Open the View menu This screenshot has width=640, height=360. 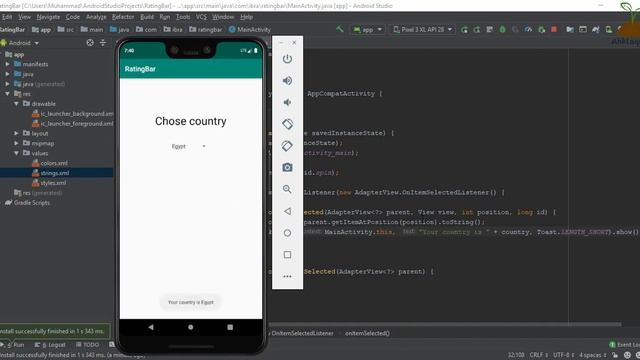24,17
